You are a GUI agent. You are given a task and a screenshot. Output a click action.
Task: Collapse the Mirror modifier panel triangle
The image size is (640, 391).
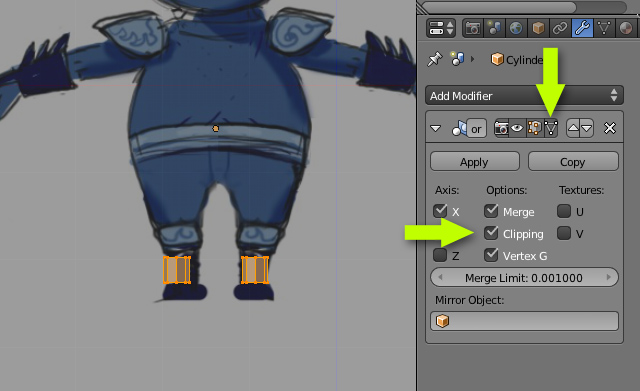[436, 129]
